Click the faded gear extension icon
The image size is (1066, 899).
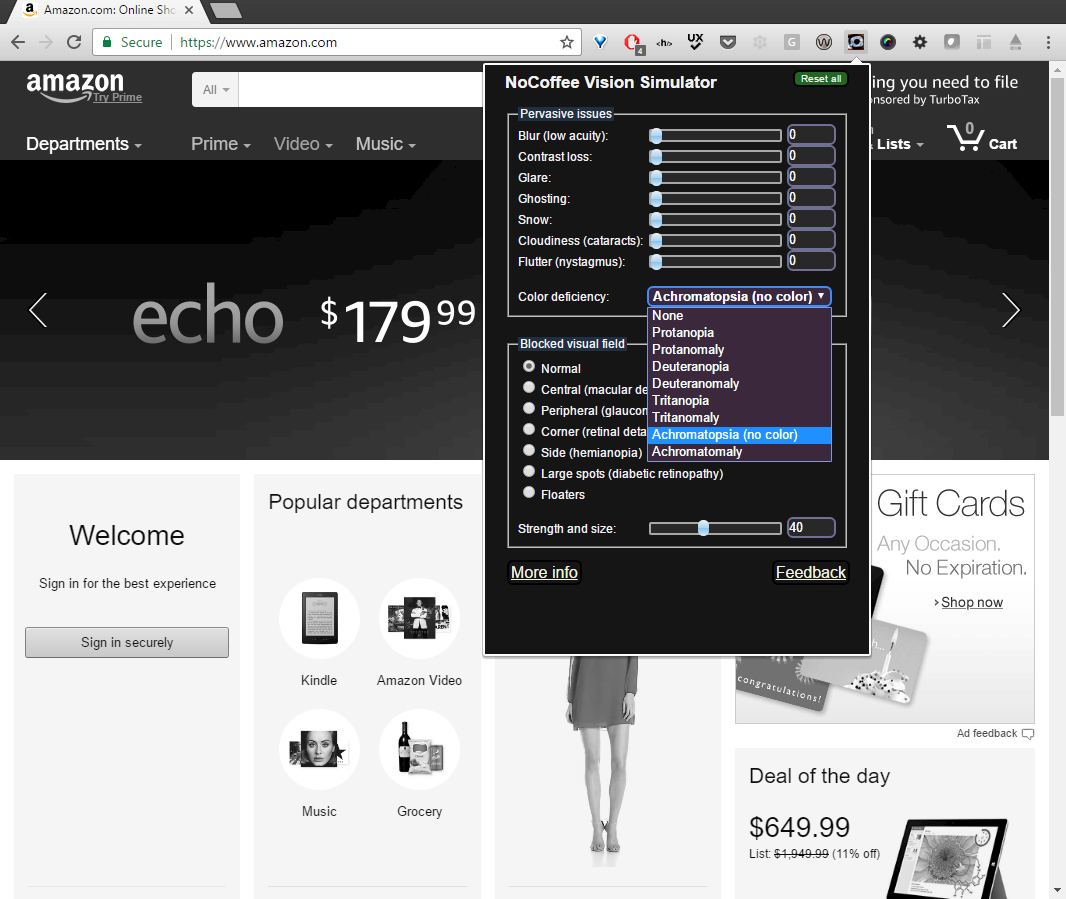click(x=760, y=42)
